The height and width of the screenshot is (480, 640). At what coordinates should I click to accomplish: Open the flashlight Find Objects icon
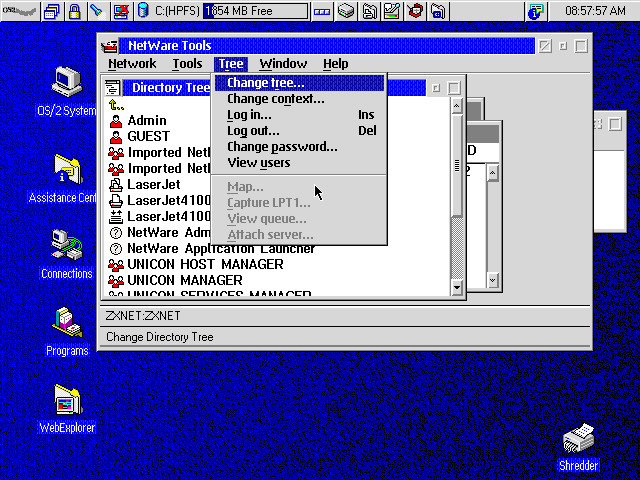[x=98, y=11]
